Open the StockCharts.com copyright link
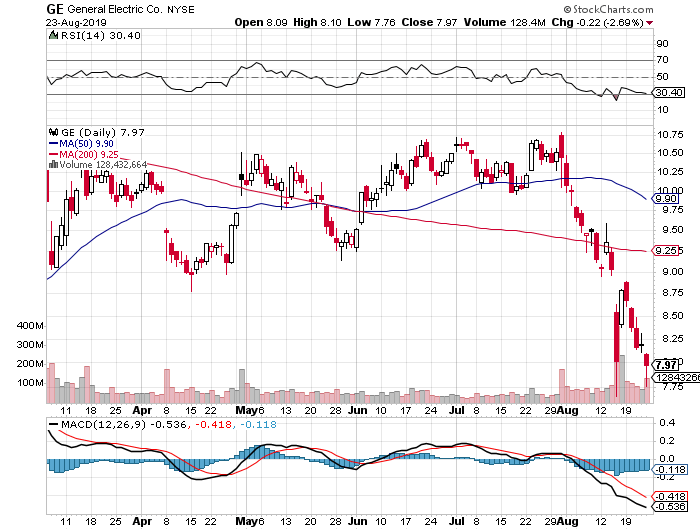This screenshot has height=530, width=700. coord(608,9)
